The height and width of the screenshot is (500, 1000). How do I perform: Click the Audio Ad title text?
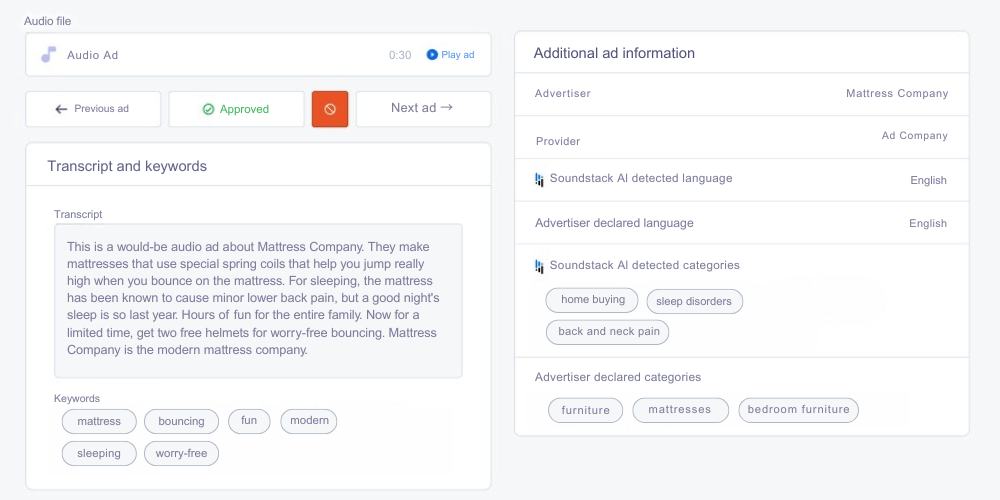92,55
